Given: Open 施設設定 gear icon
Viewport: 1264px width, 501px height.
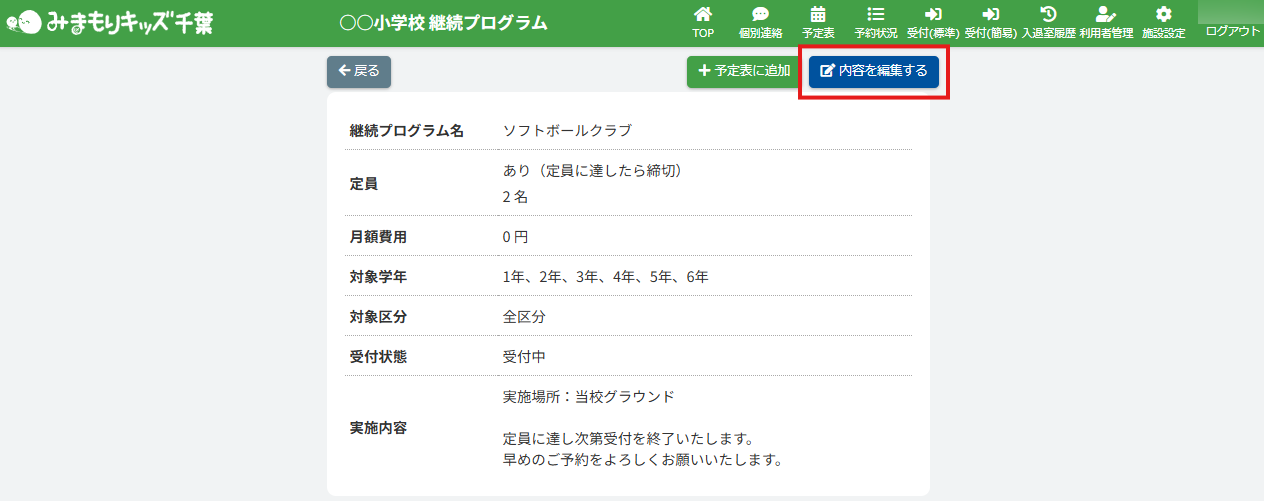Looking at the screenshot, I should [1163, 15].
